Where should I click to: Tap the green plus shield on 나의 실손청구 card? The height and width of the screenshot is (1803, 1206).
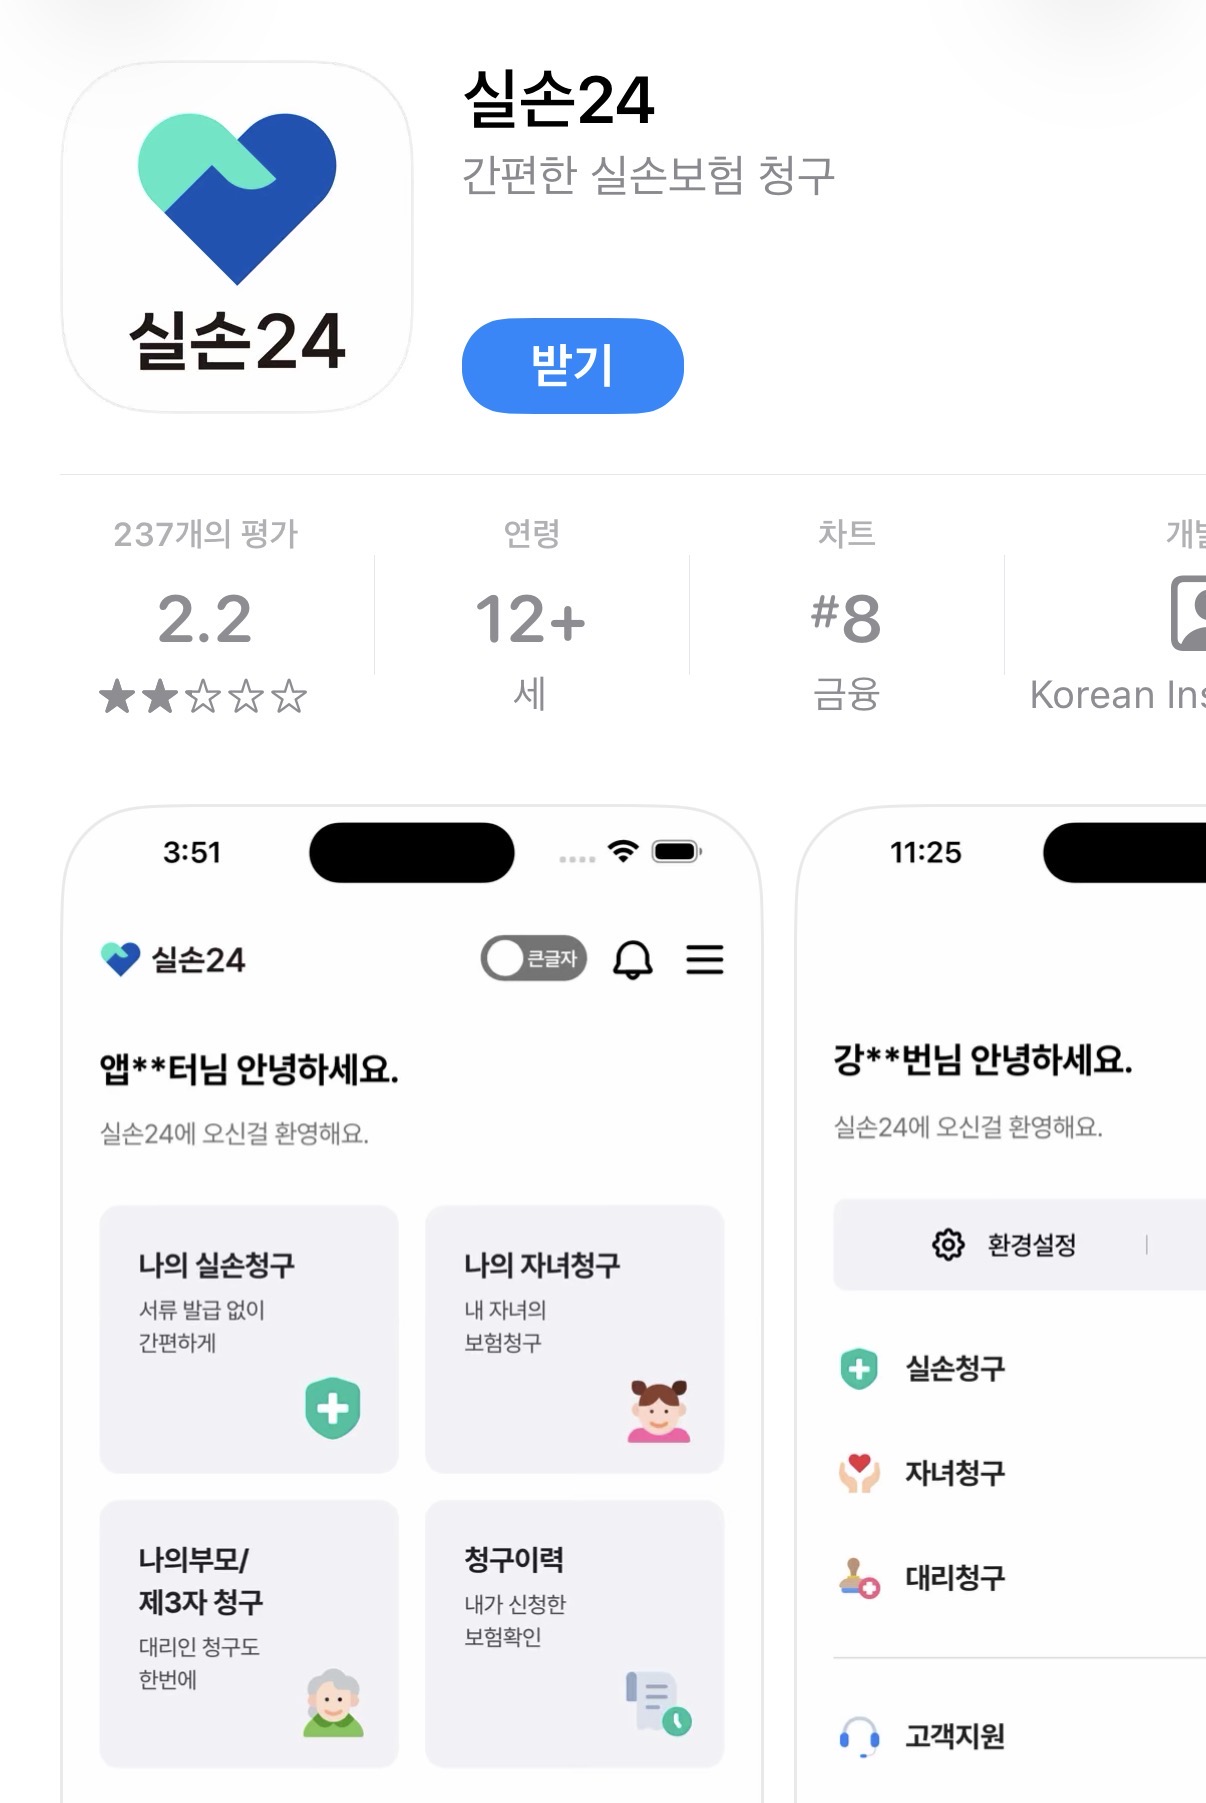(335, 1408)
